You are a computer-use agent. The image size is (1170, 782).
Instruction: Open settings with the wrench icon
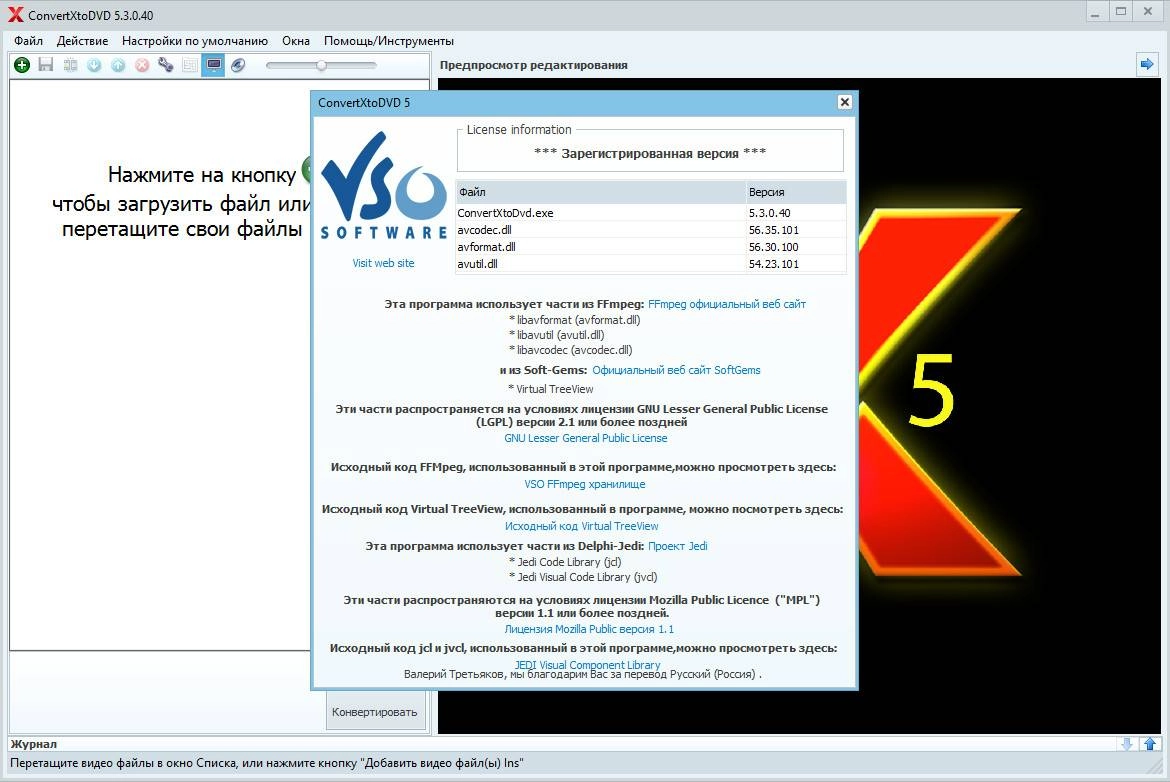[166, 65]
